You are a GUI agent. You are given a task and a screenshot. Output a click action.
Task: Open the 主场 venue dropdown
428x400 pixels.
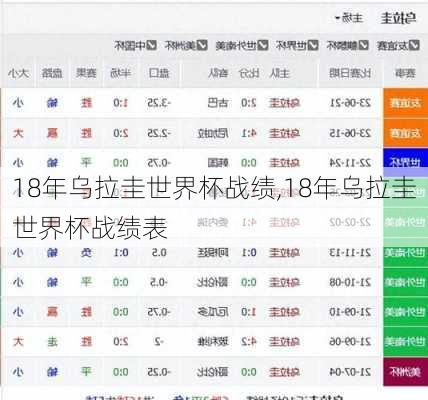tap(349, 18)
